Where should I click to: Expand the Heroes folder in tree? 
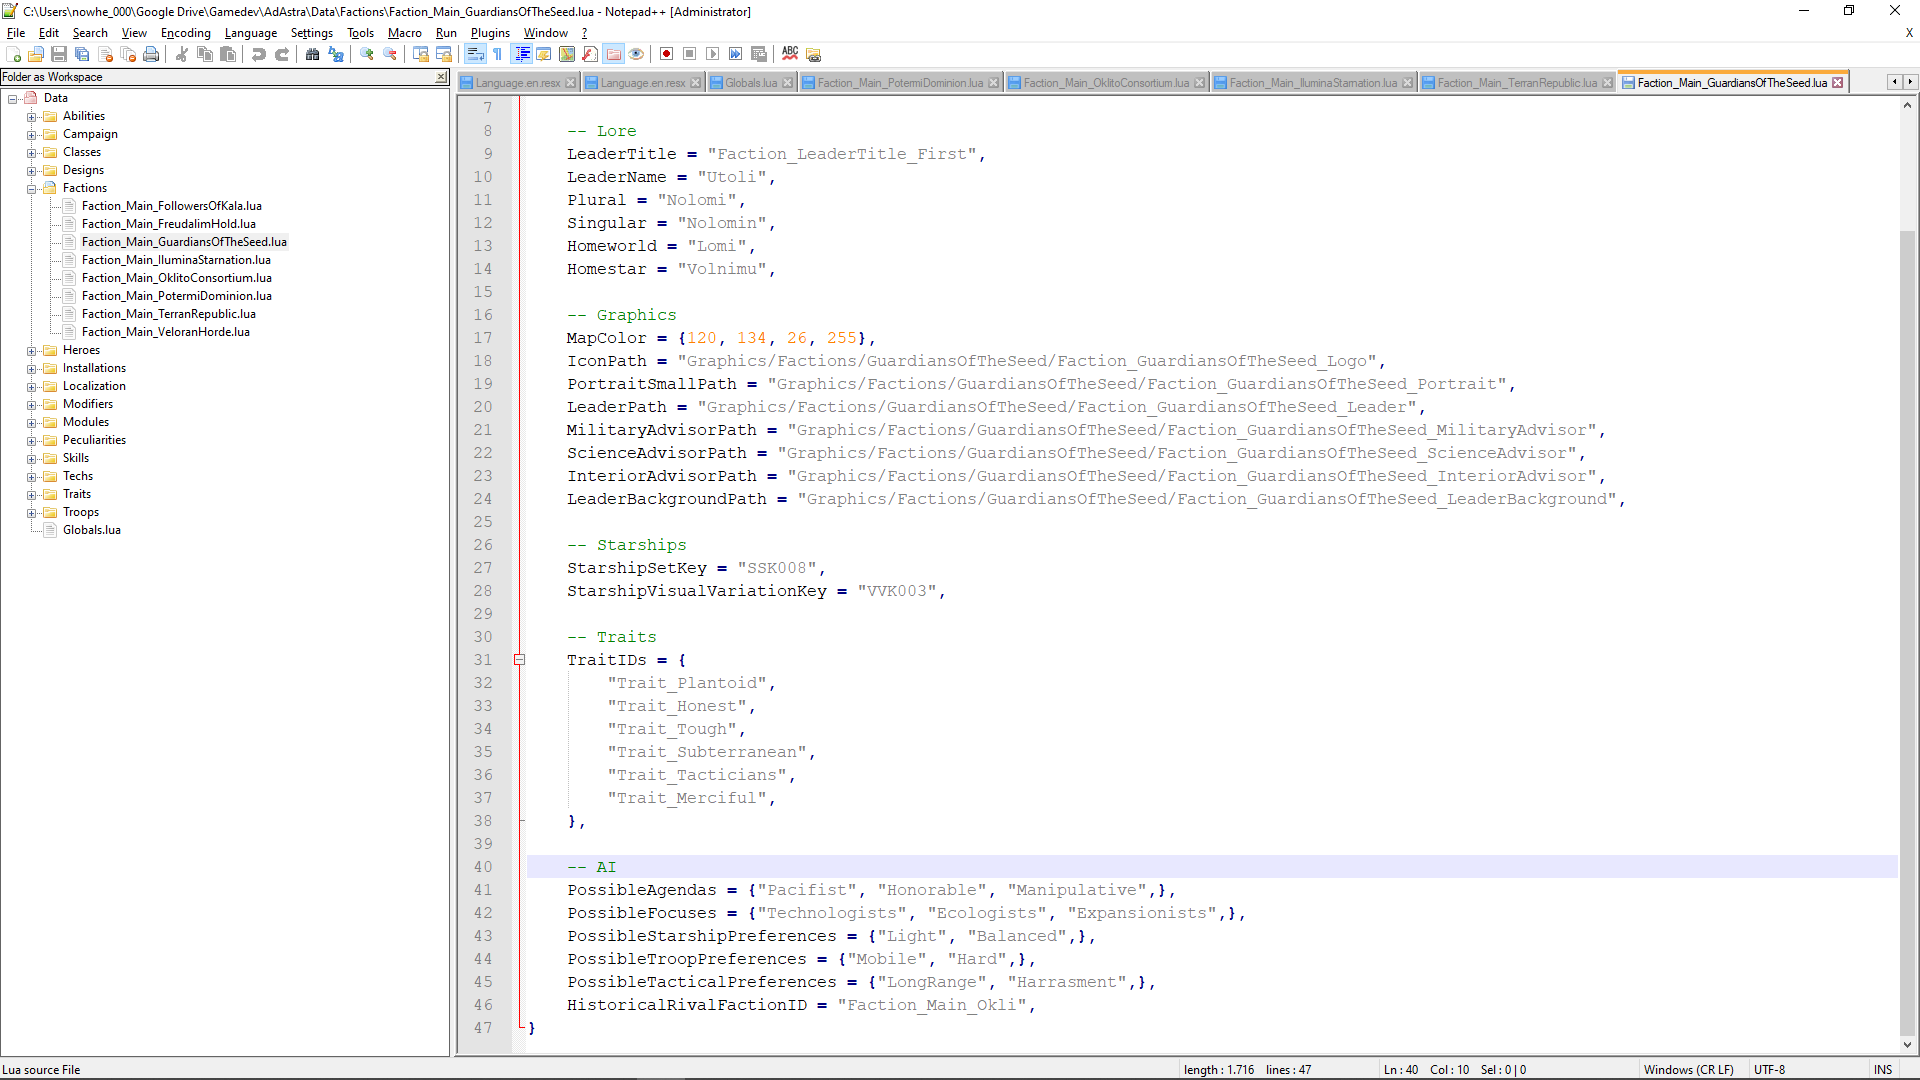coord(31,351)
